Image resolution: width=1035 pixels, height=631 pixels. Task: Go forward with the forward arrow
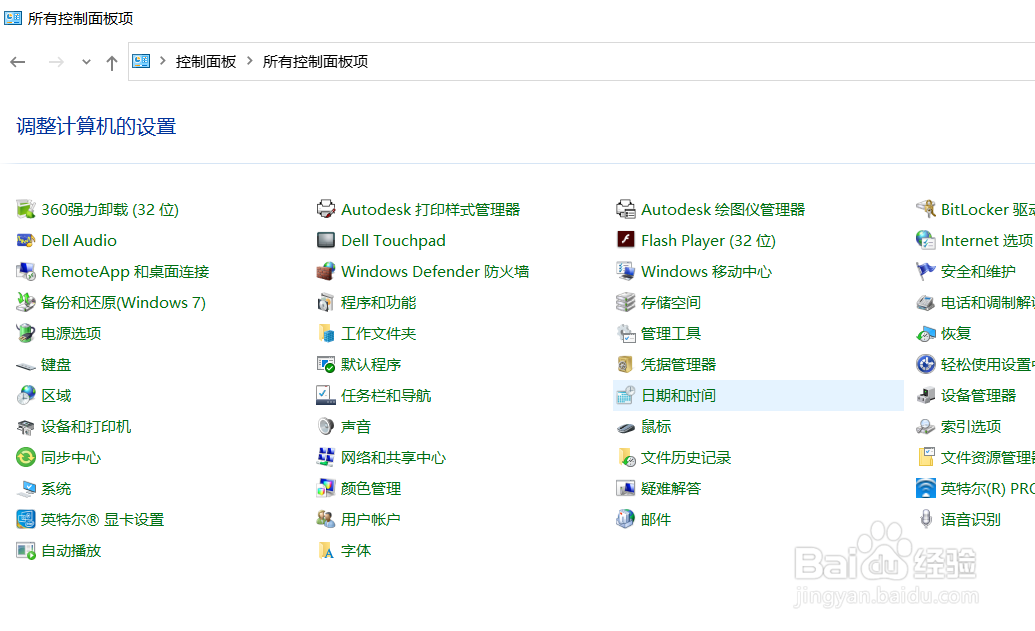[x=56, y=62]
